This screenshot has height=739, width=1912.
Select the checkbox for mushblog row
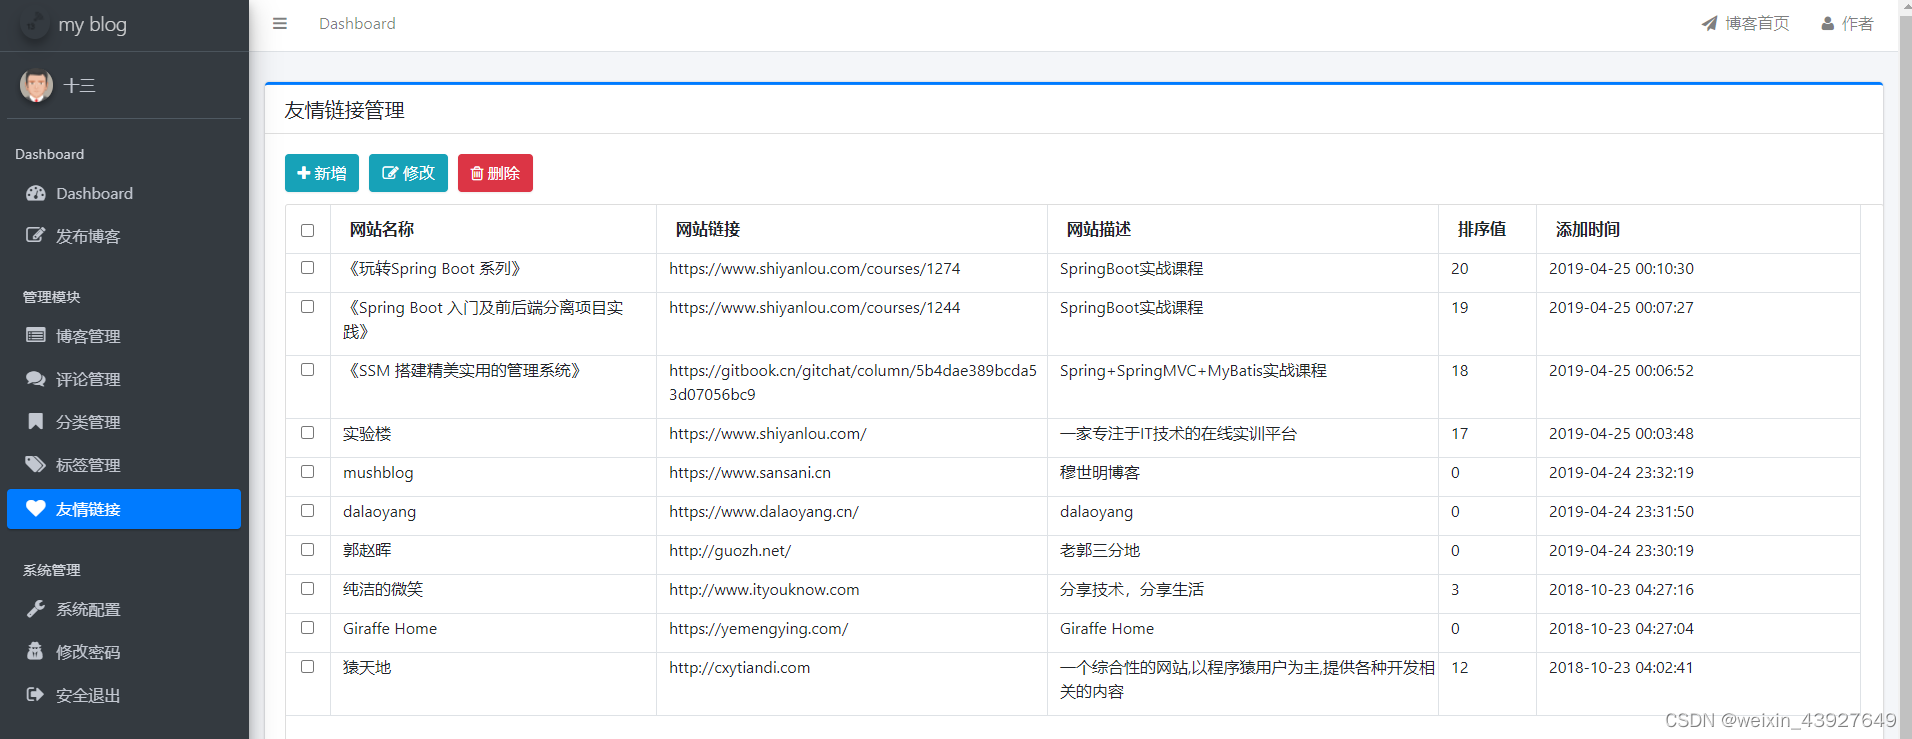[x=308, y=472]
